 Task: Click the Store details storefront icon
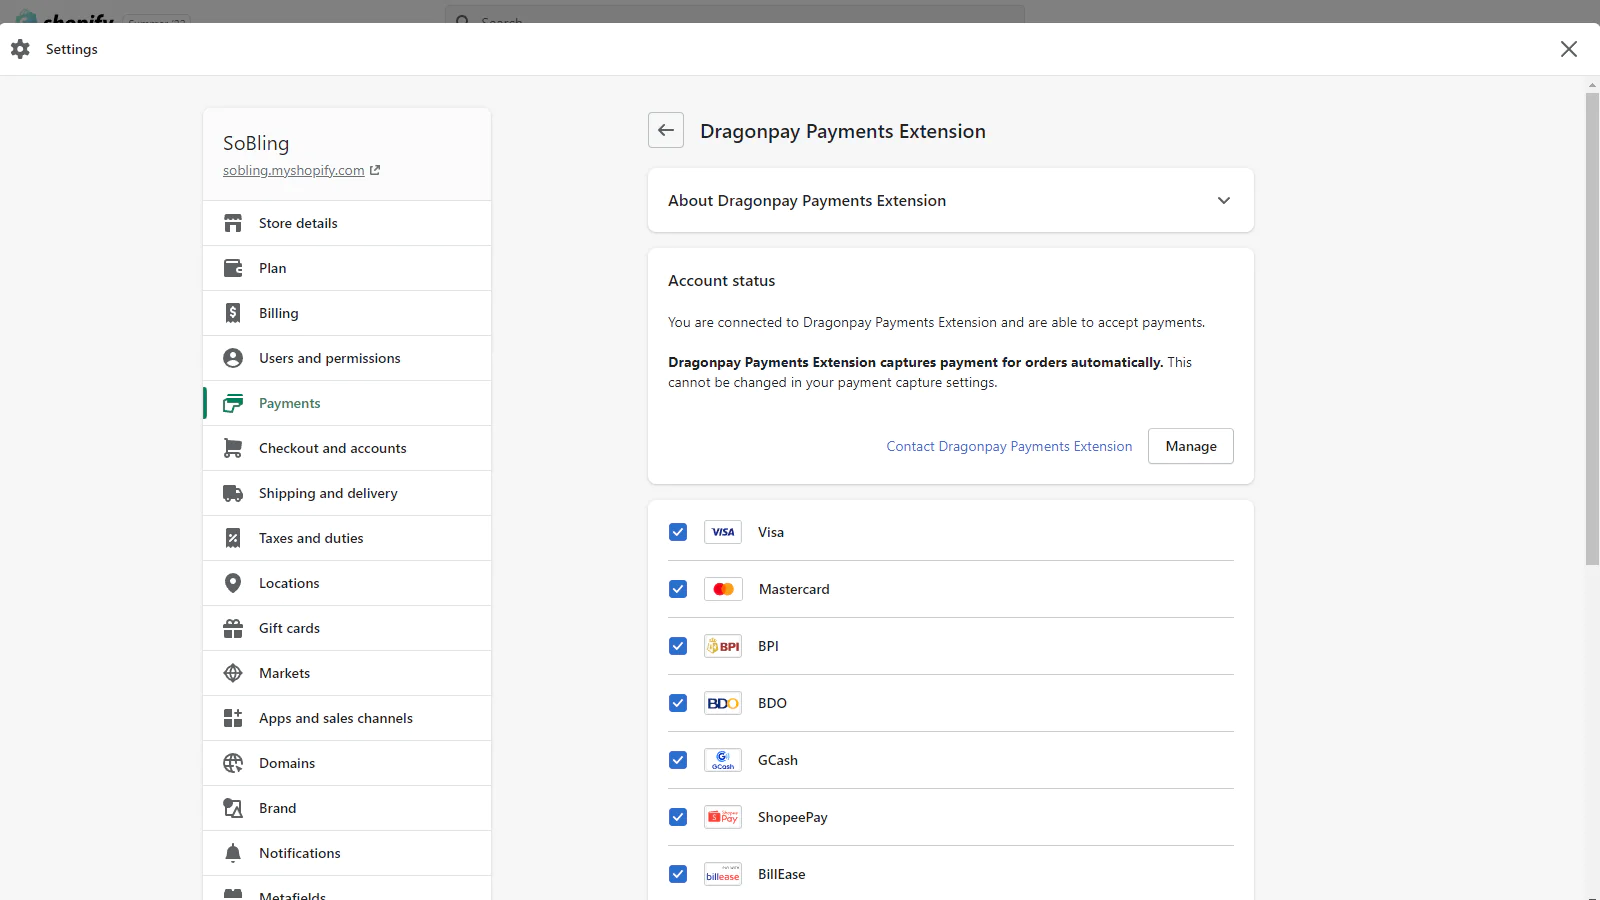[233, 223]
